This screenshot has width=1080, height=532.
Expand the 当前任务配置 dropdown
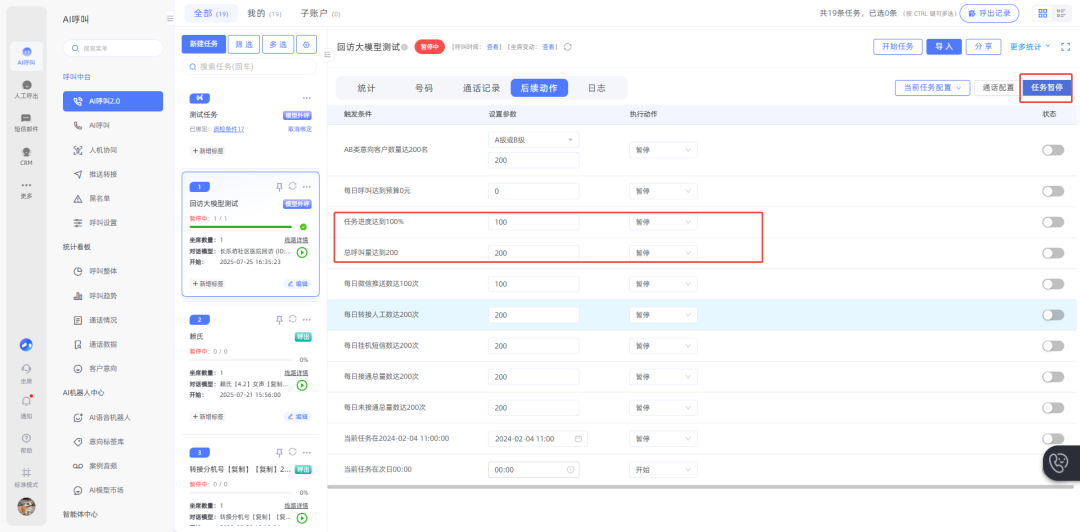pyautogui.click(x=933, y=88)
